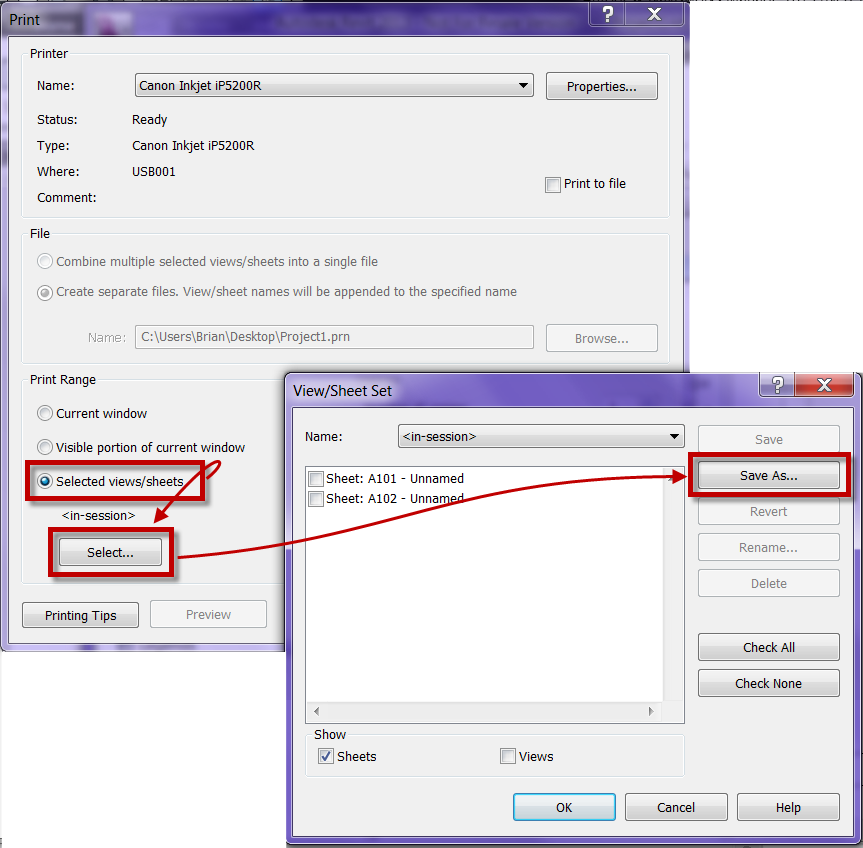863x848 pixels.
Task: Select Combine multiple views into single file
Action: [x=45, y=261]
